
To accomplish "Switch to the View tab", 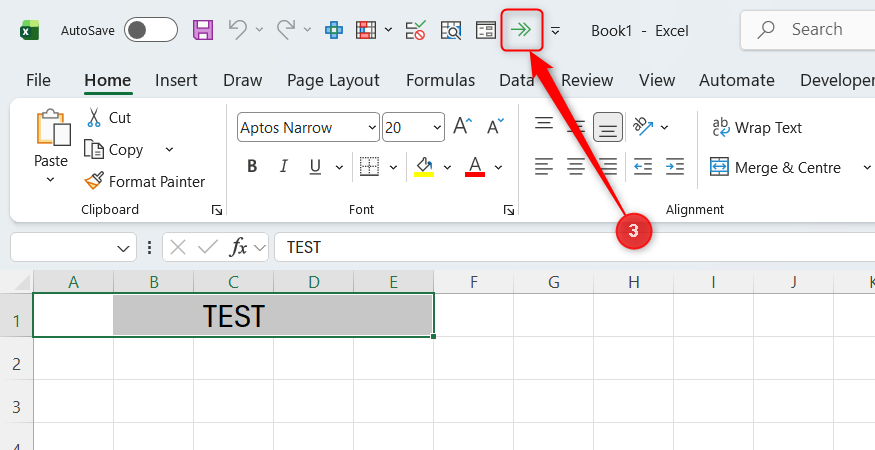I will tap(657, 80).
